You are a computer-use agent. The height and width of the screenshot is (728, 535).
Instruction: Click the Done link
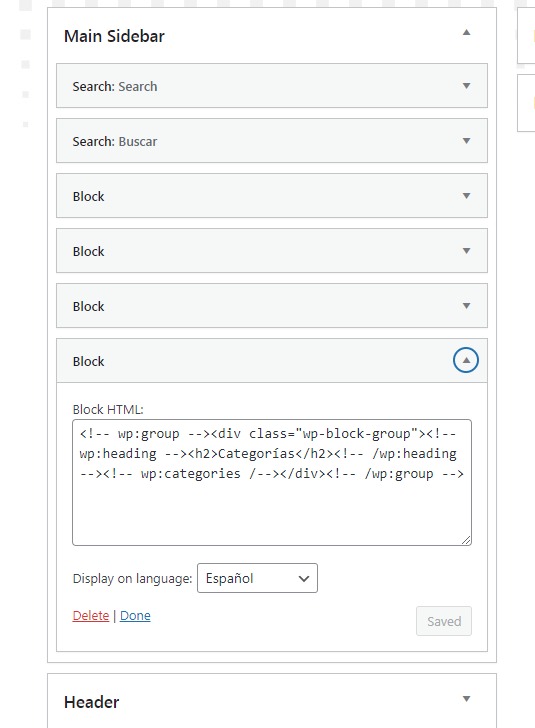(x=135, y=616)
